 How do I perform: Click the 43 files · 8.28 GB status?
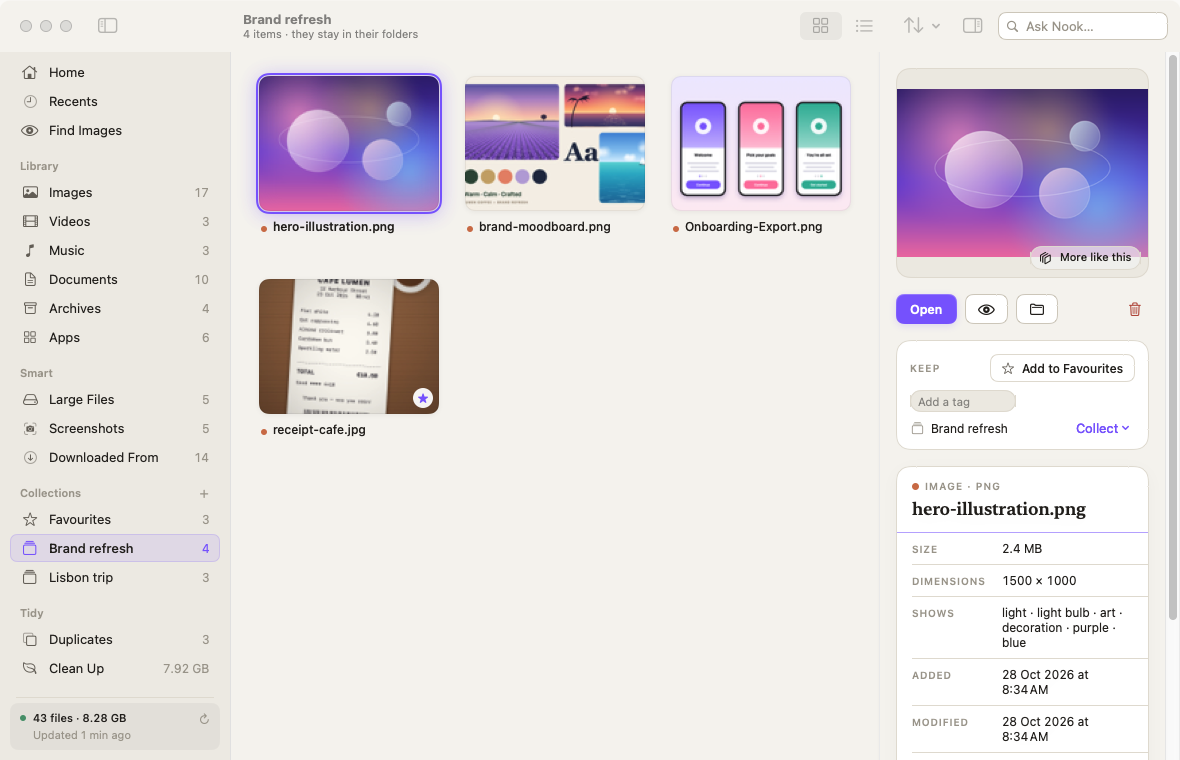point(80,718)
